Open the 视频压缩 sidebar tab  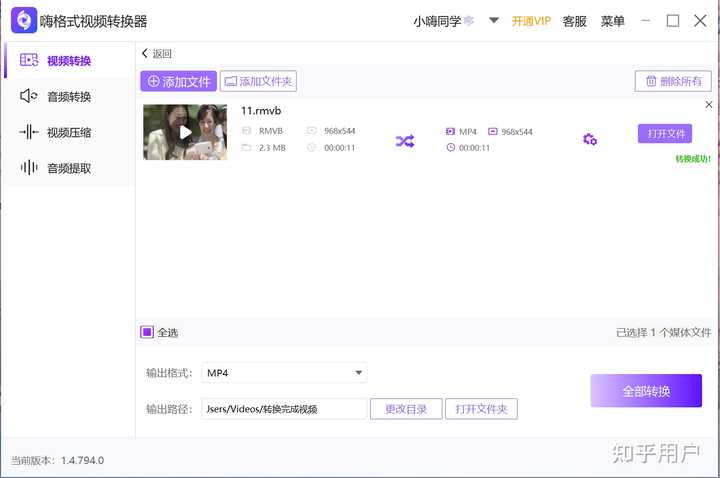pos(69,132)
